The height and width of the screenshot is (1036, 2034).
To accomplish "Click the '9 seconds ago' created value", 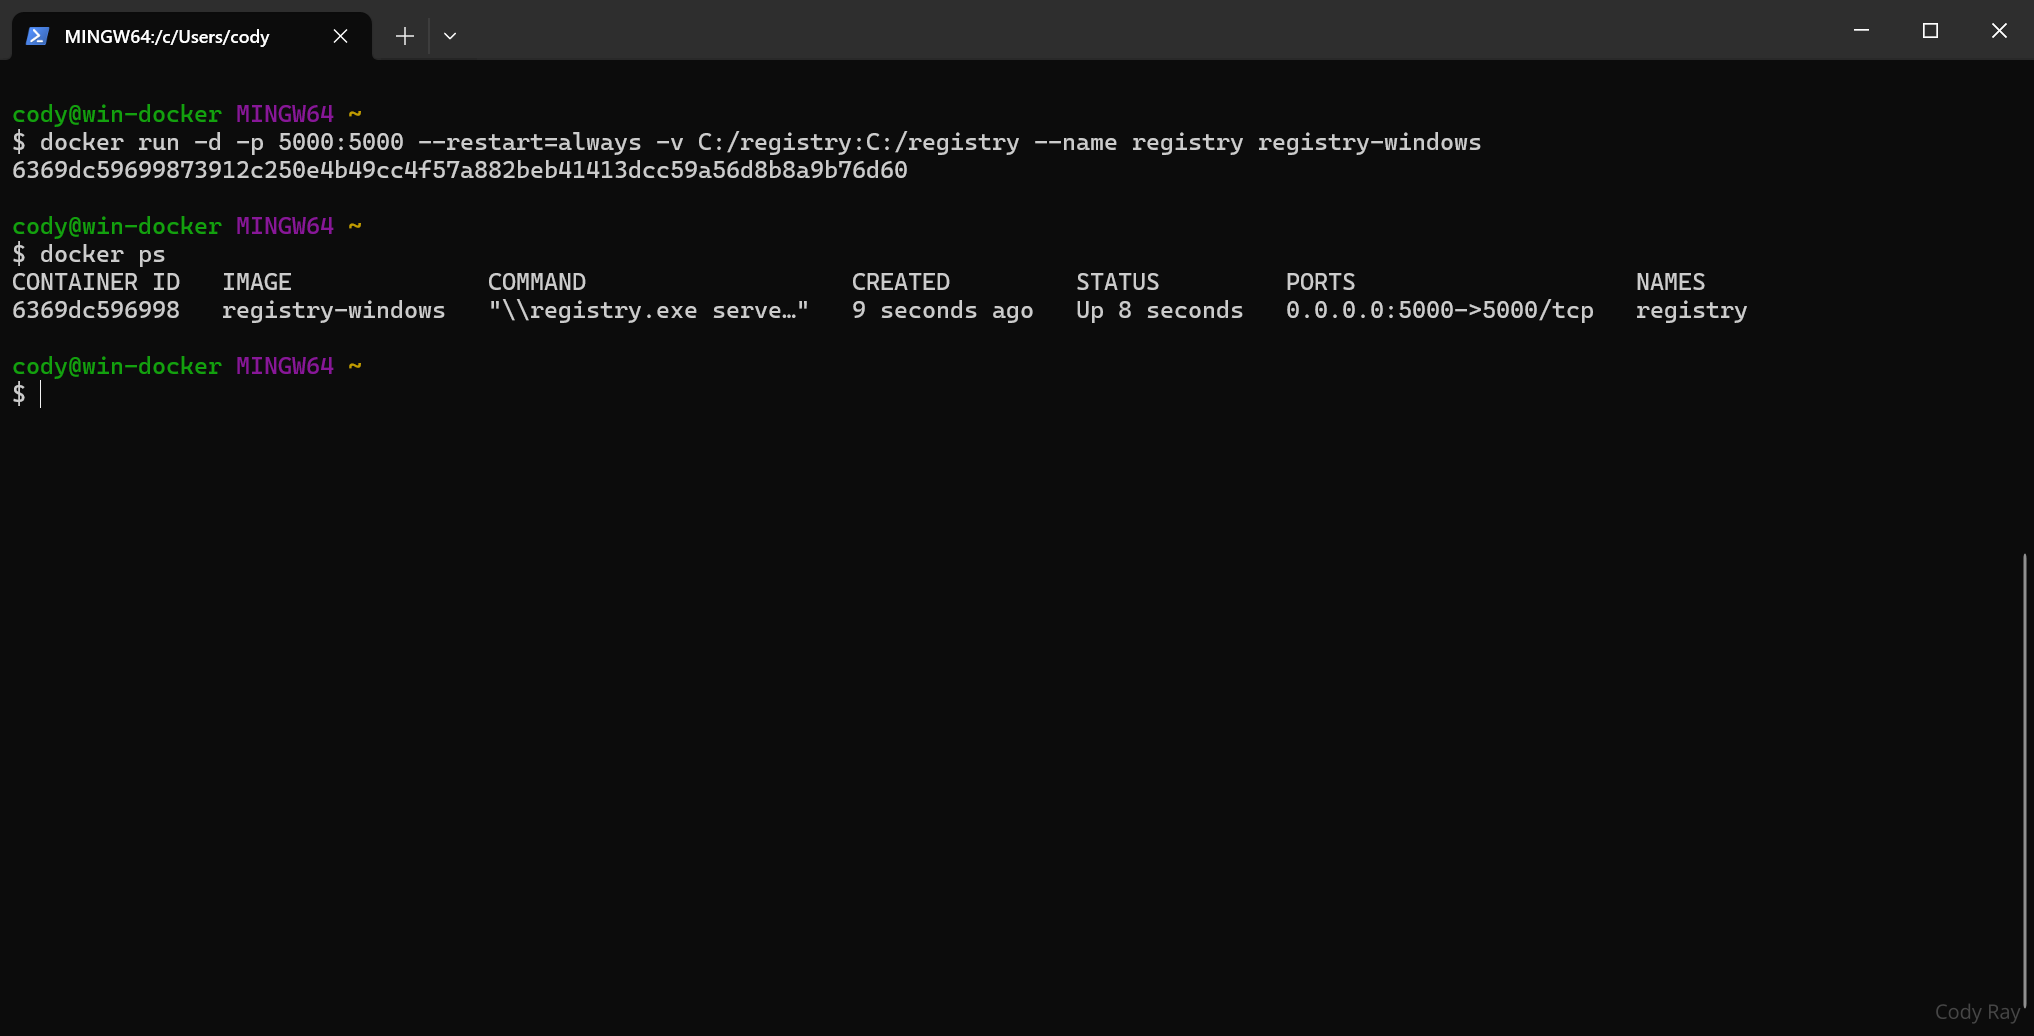I will pos(942,310).
